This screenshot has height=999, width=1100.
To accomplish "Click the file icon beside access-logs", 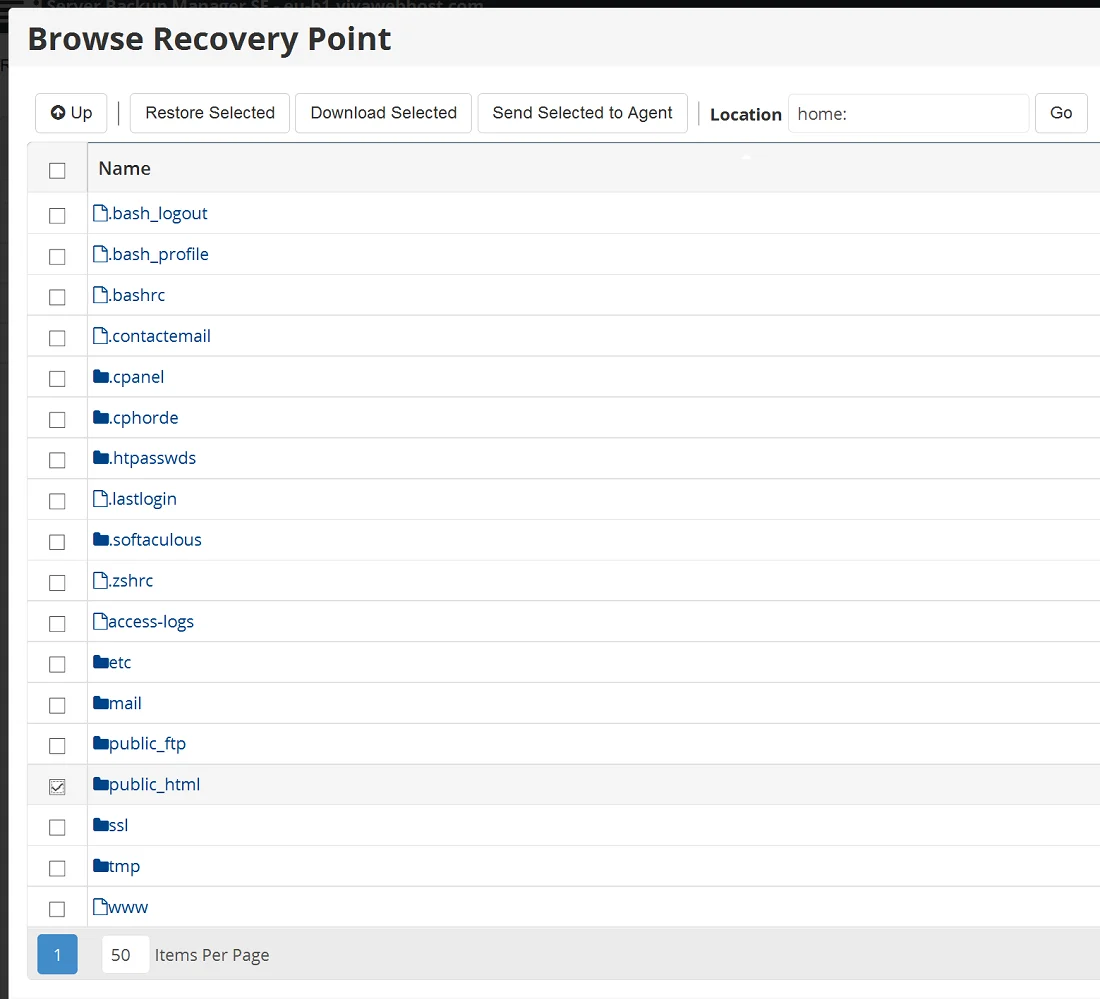I will pyautogui.click(x=97, y=620).
